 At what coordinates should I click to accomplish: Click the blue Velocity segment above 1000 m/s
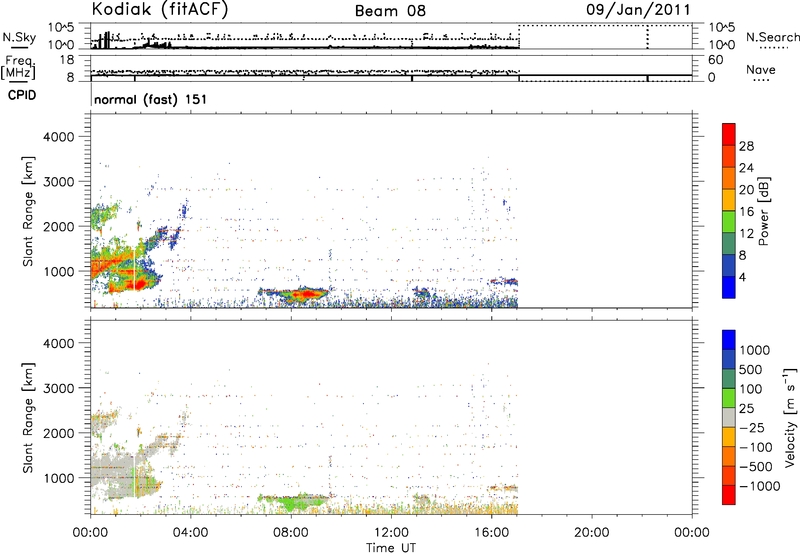pyautogui.click(x=729, y=340)
